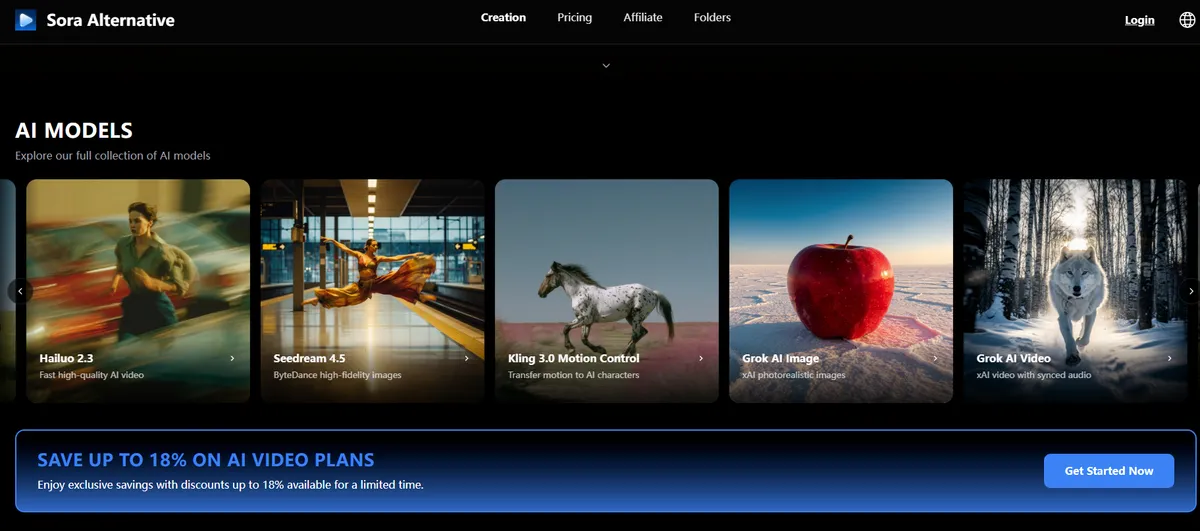
Task: Click the Login link
Action: [x=1139, y=20]
